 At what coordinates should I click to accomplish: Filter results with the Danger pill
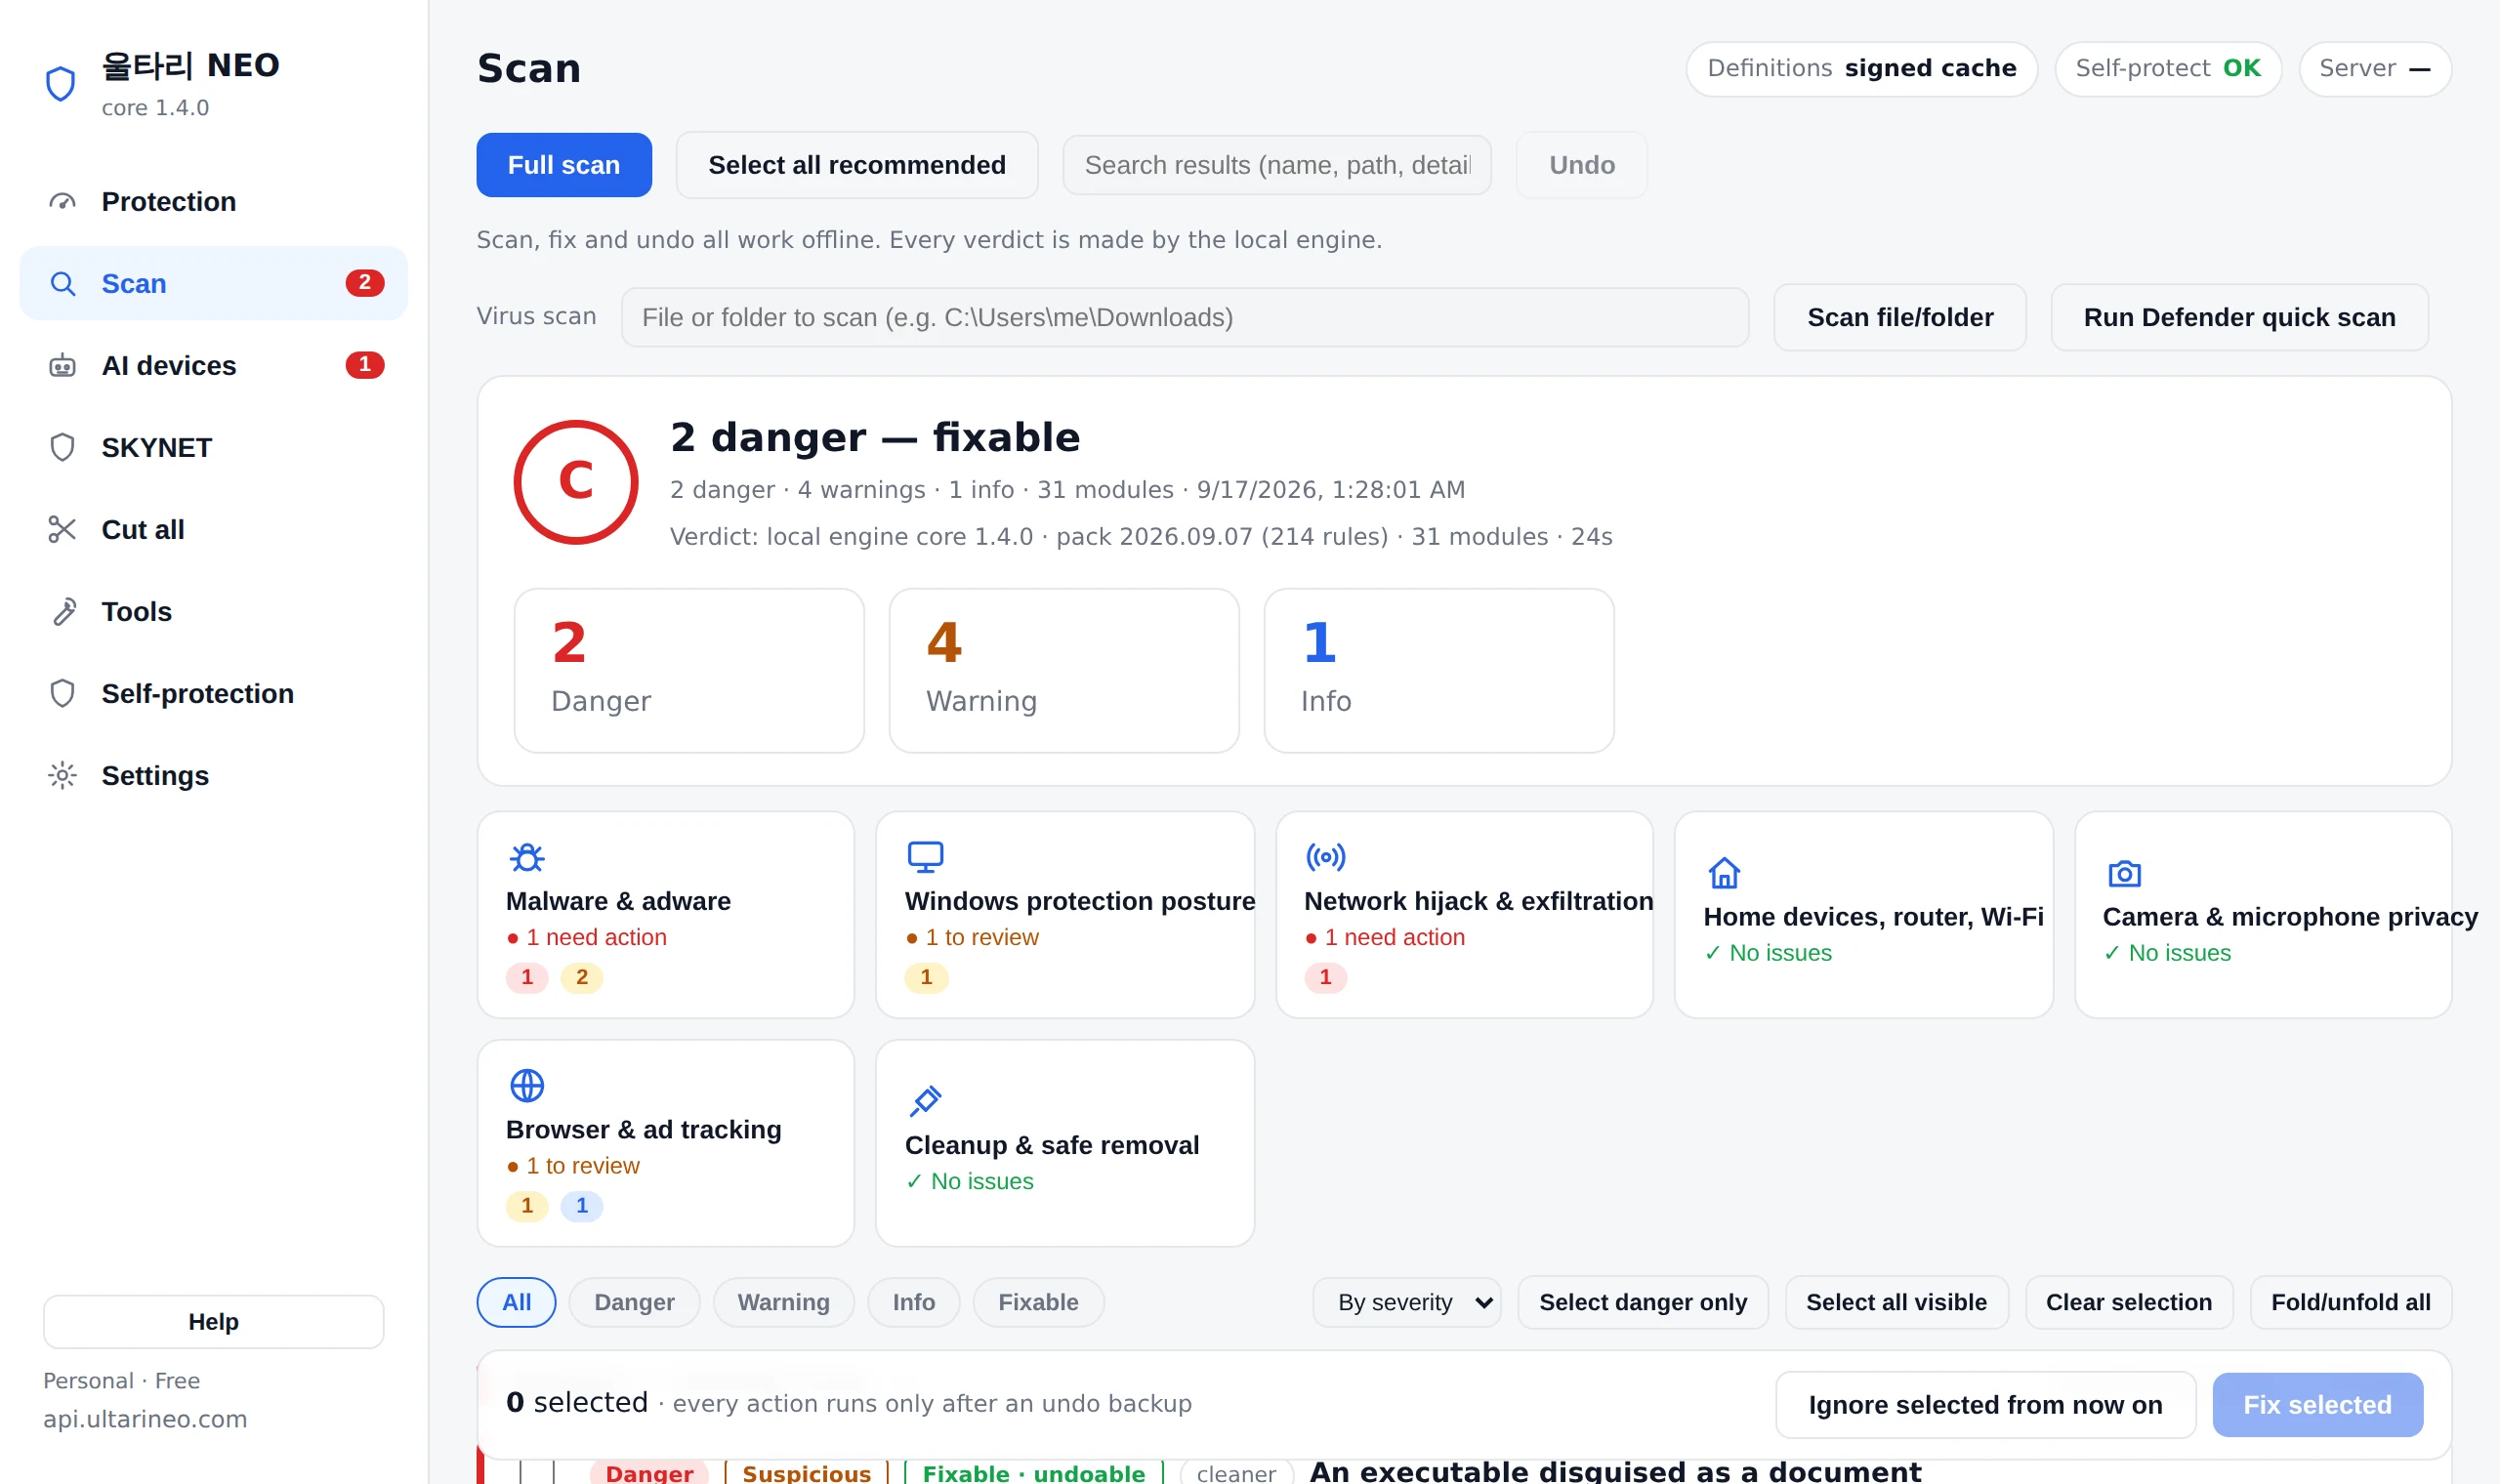pyautogui.click(x=634, y=1302)
